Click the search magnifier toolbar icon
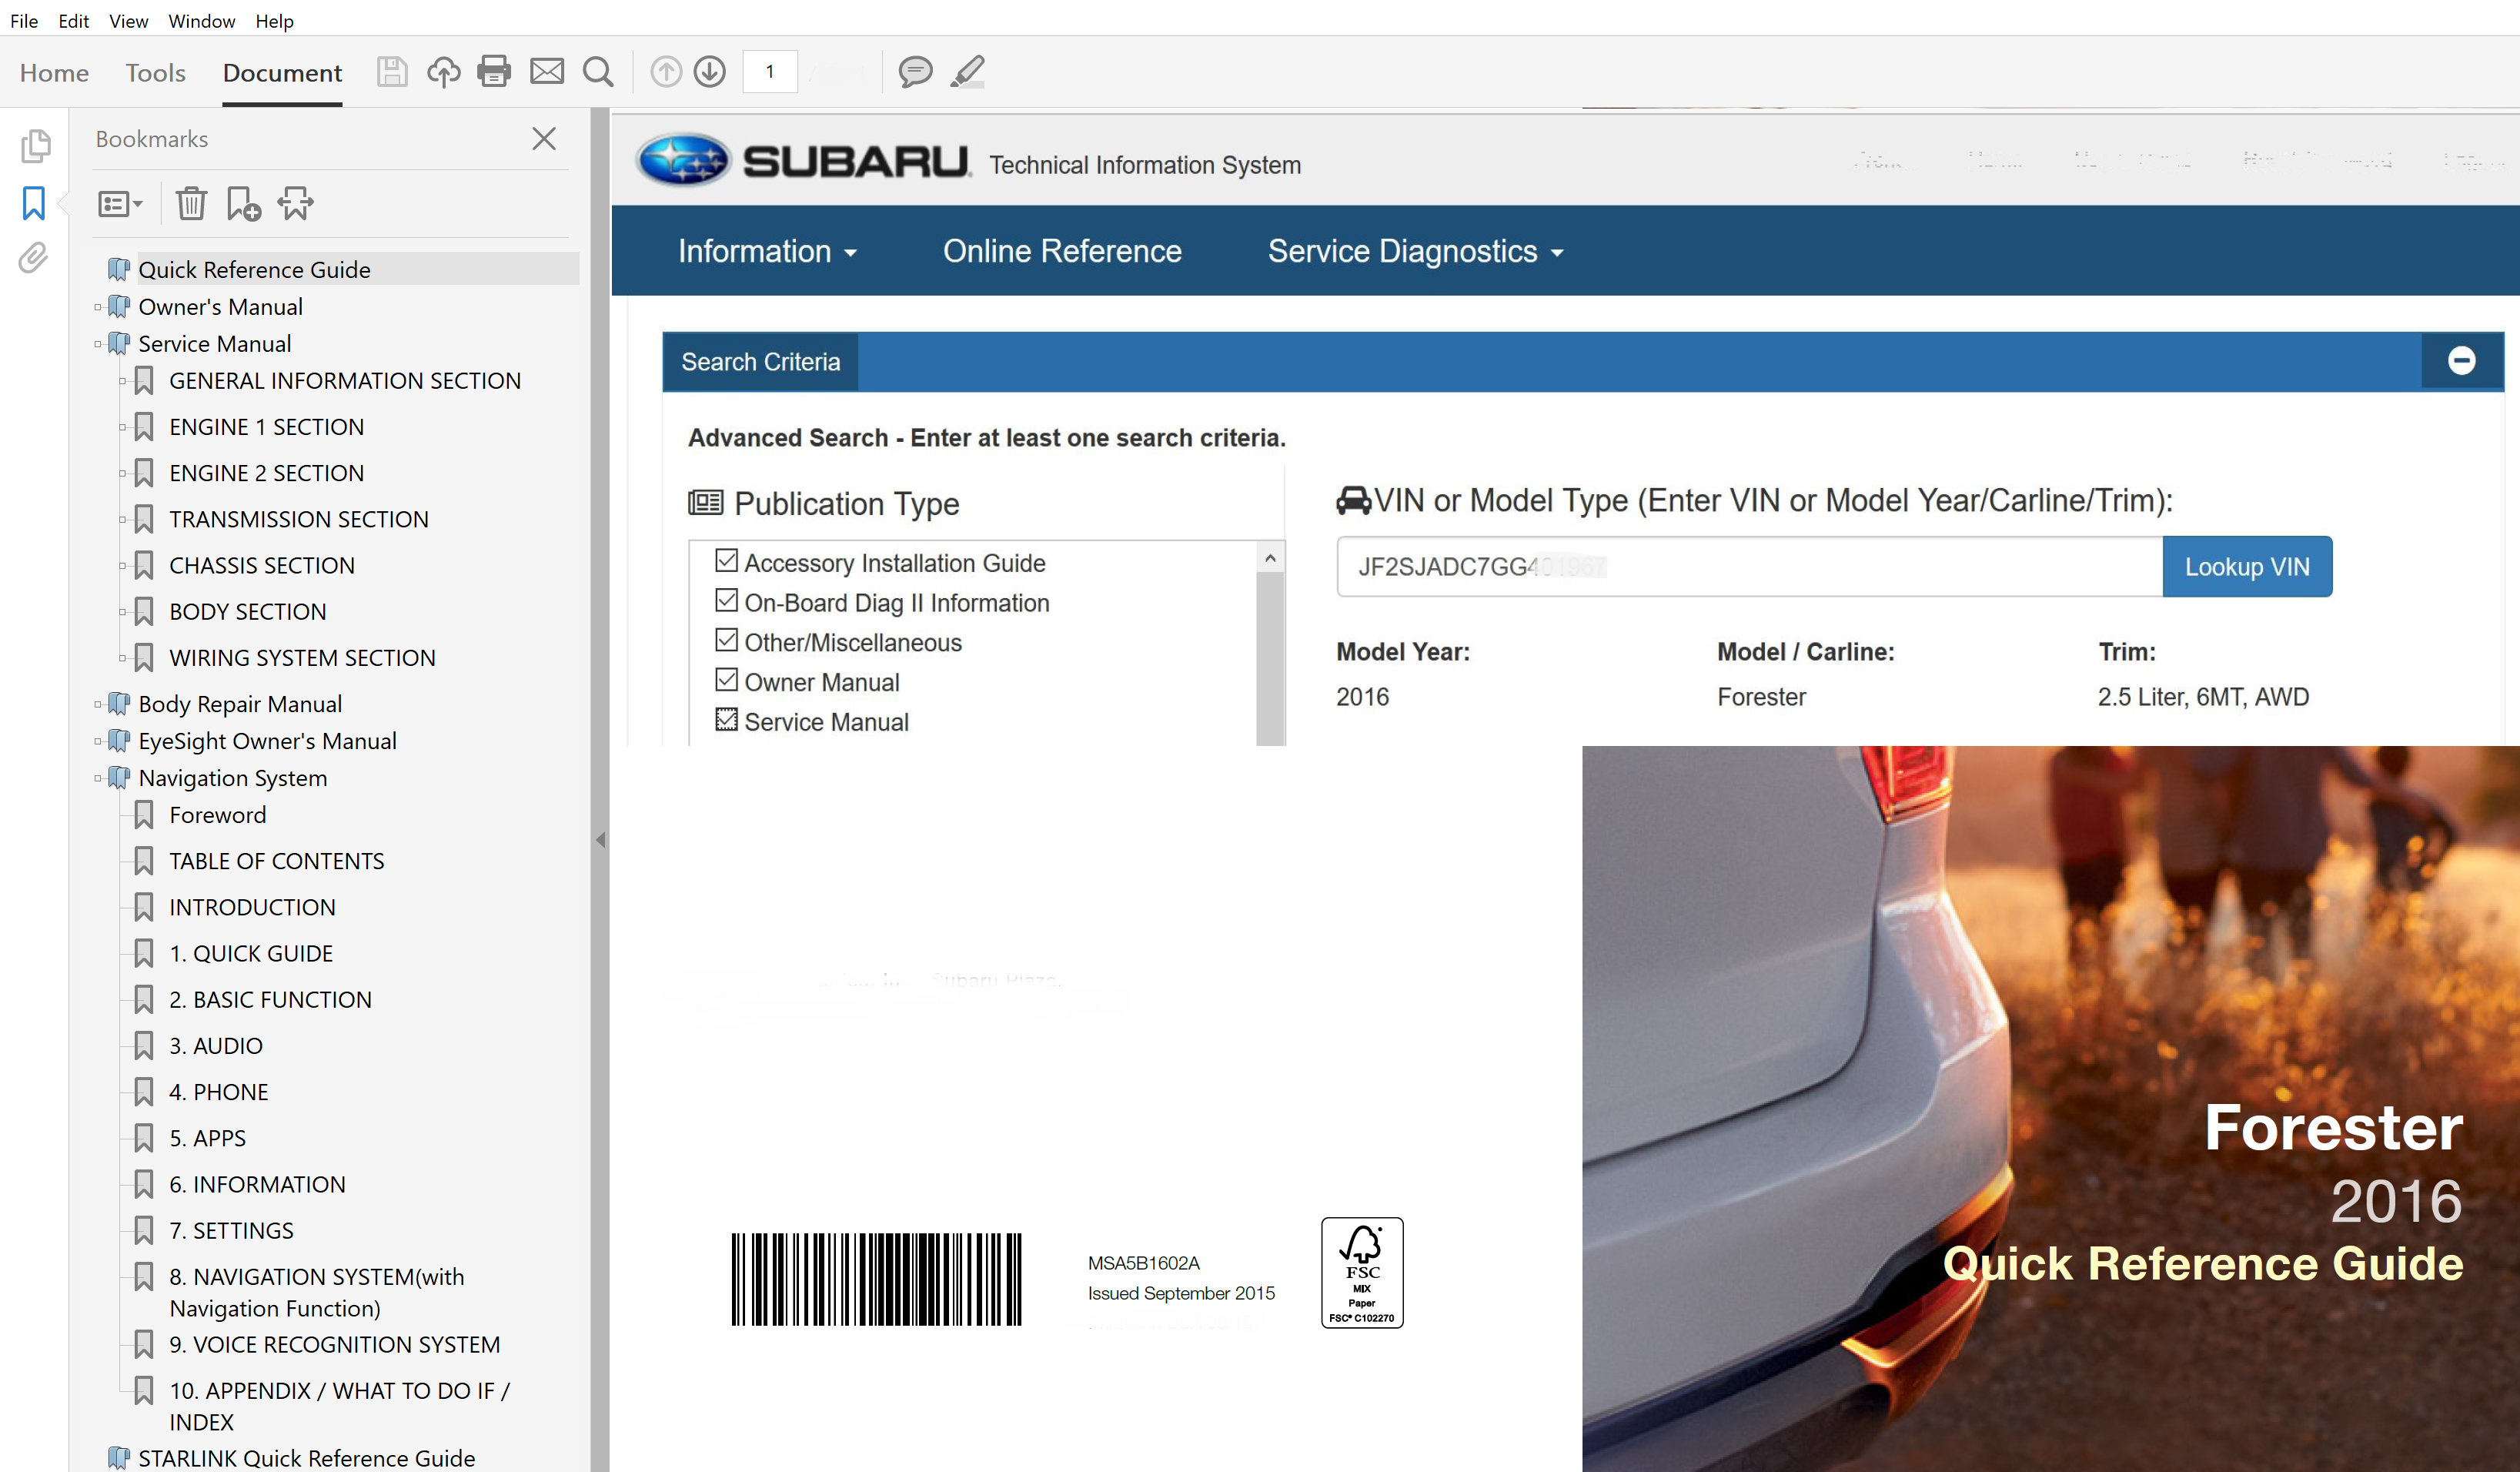The image size is (2520, 1472). tap(598, 72)
